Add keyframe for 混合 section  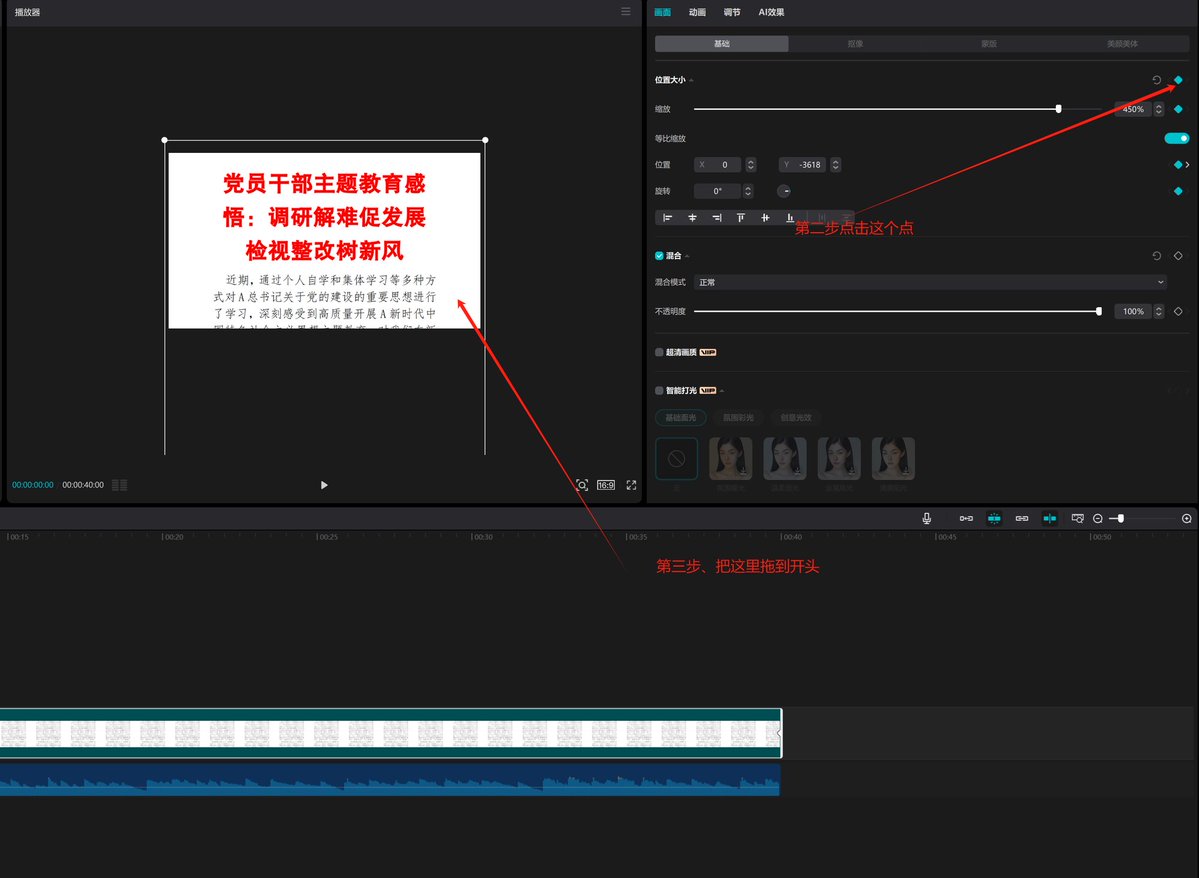1178,255
